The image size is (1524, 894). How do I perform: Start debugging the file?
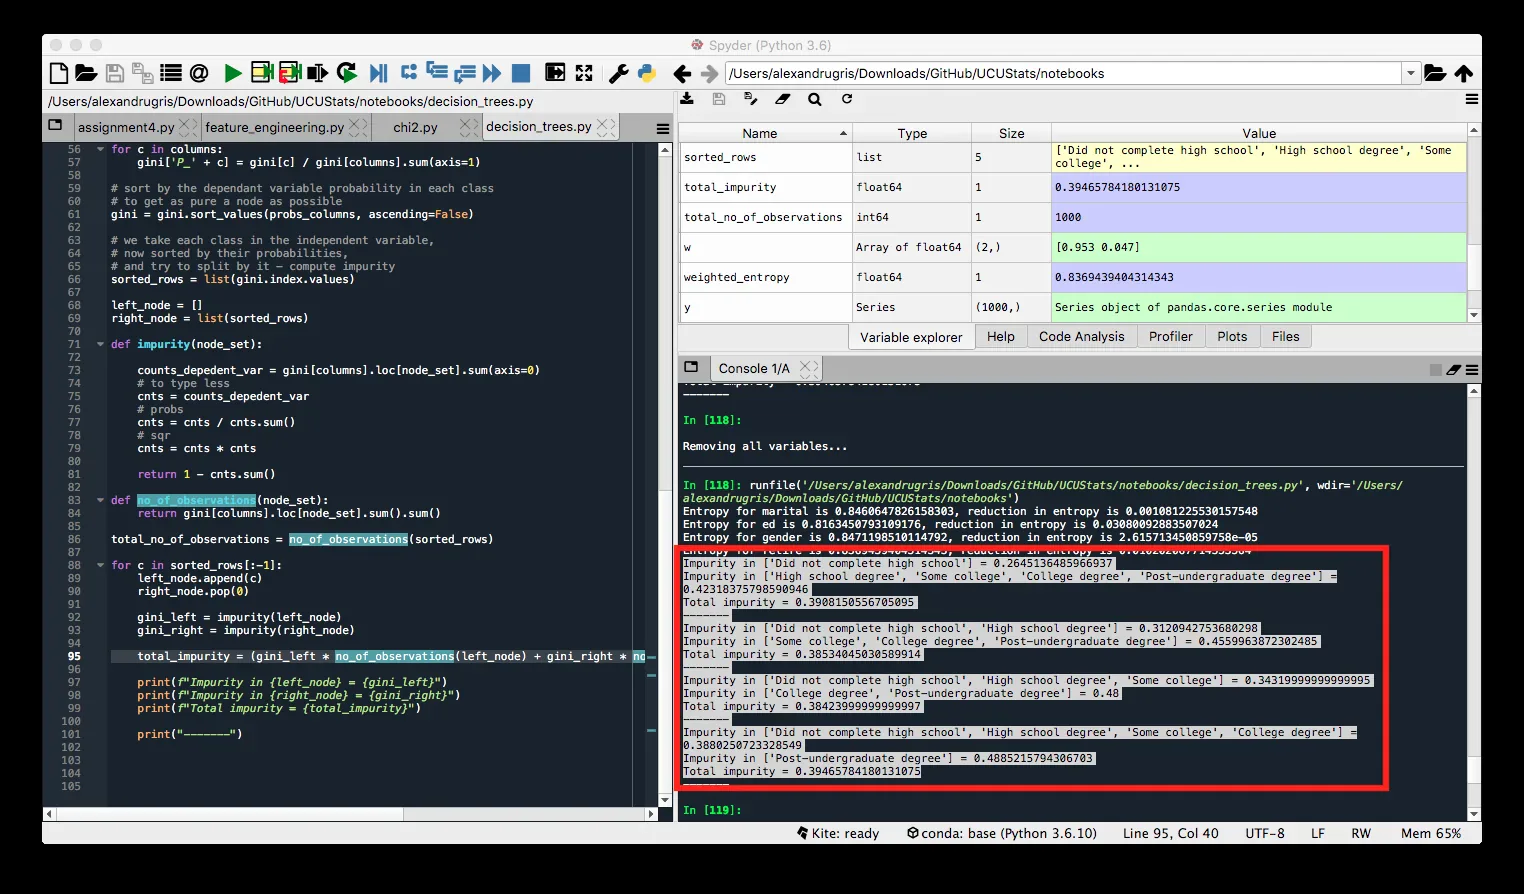click(x=378, y=73)
